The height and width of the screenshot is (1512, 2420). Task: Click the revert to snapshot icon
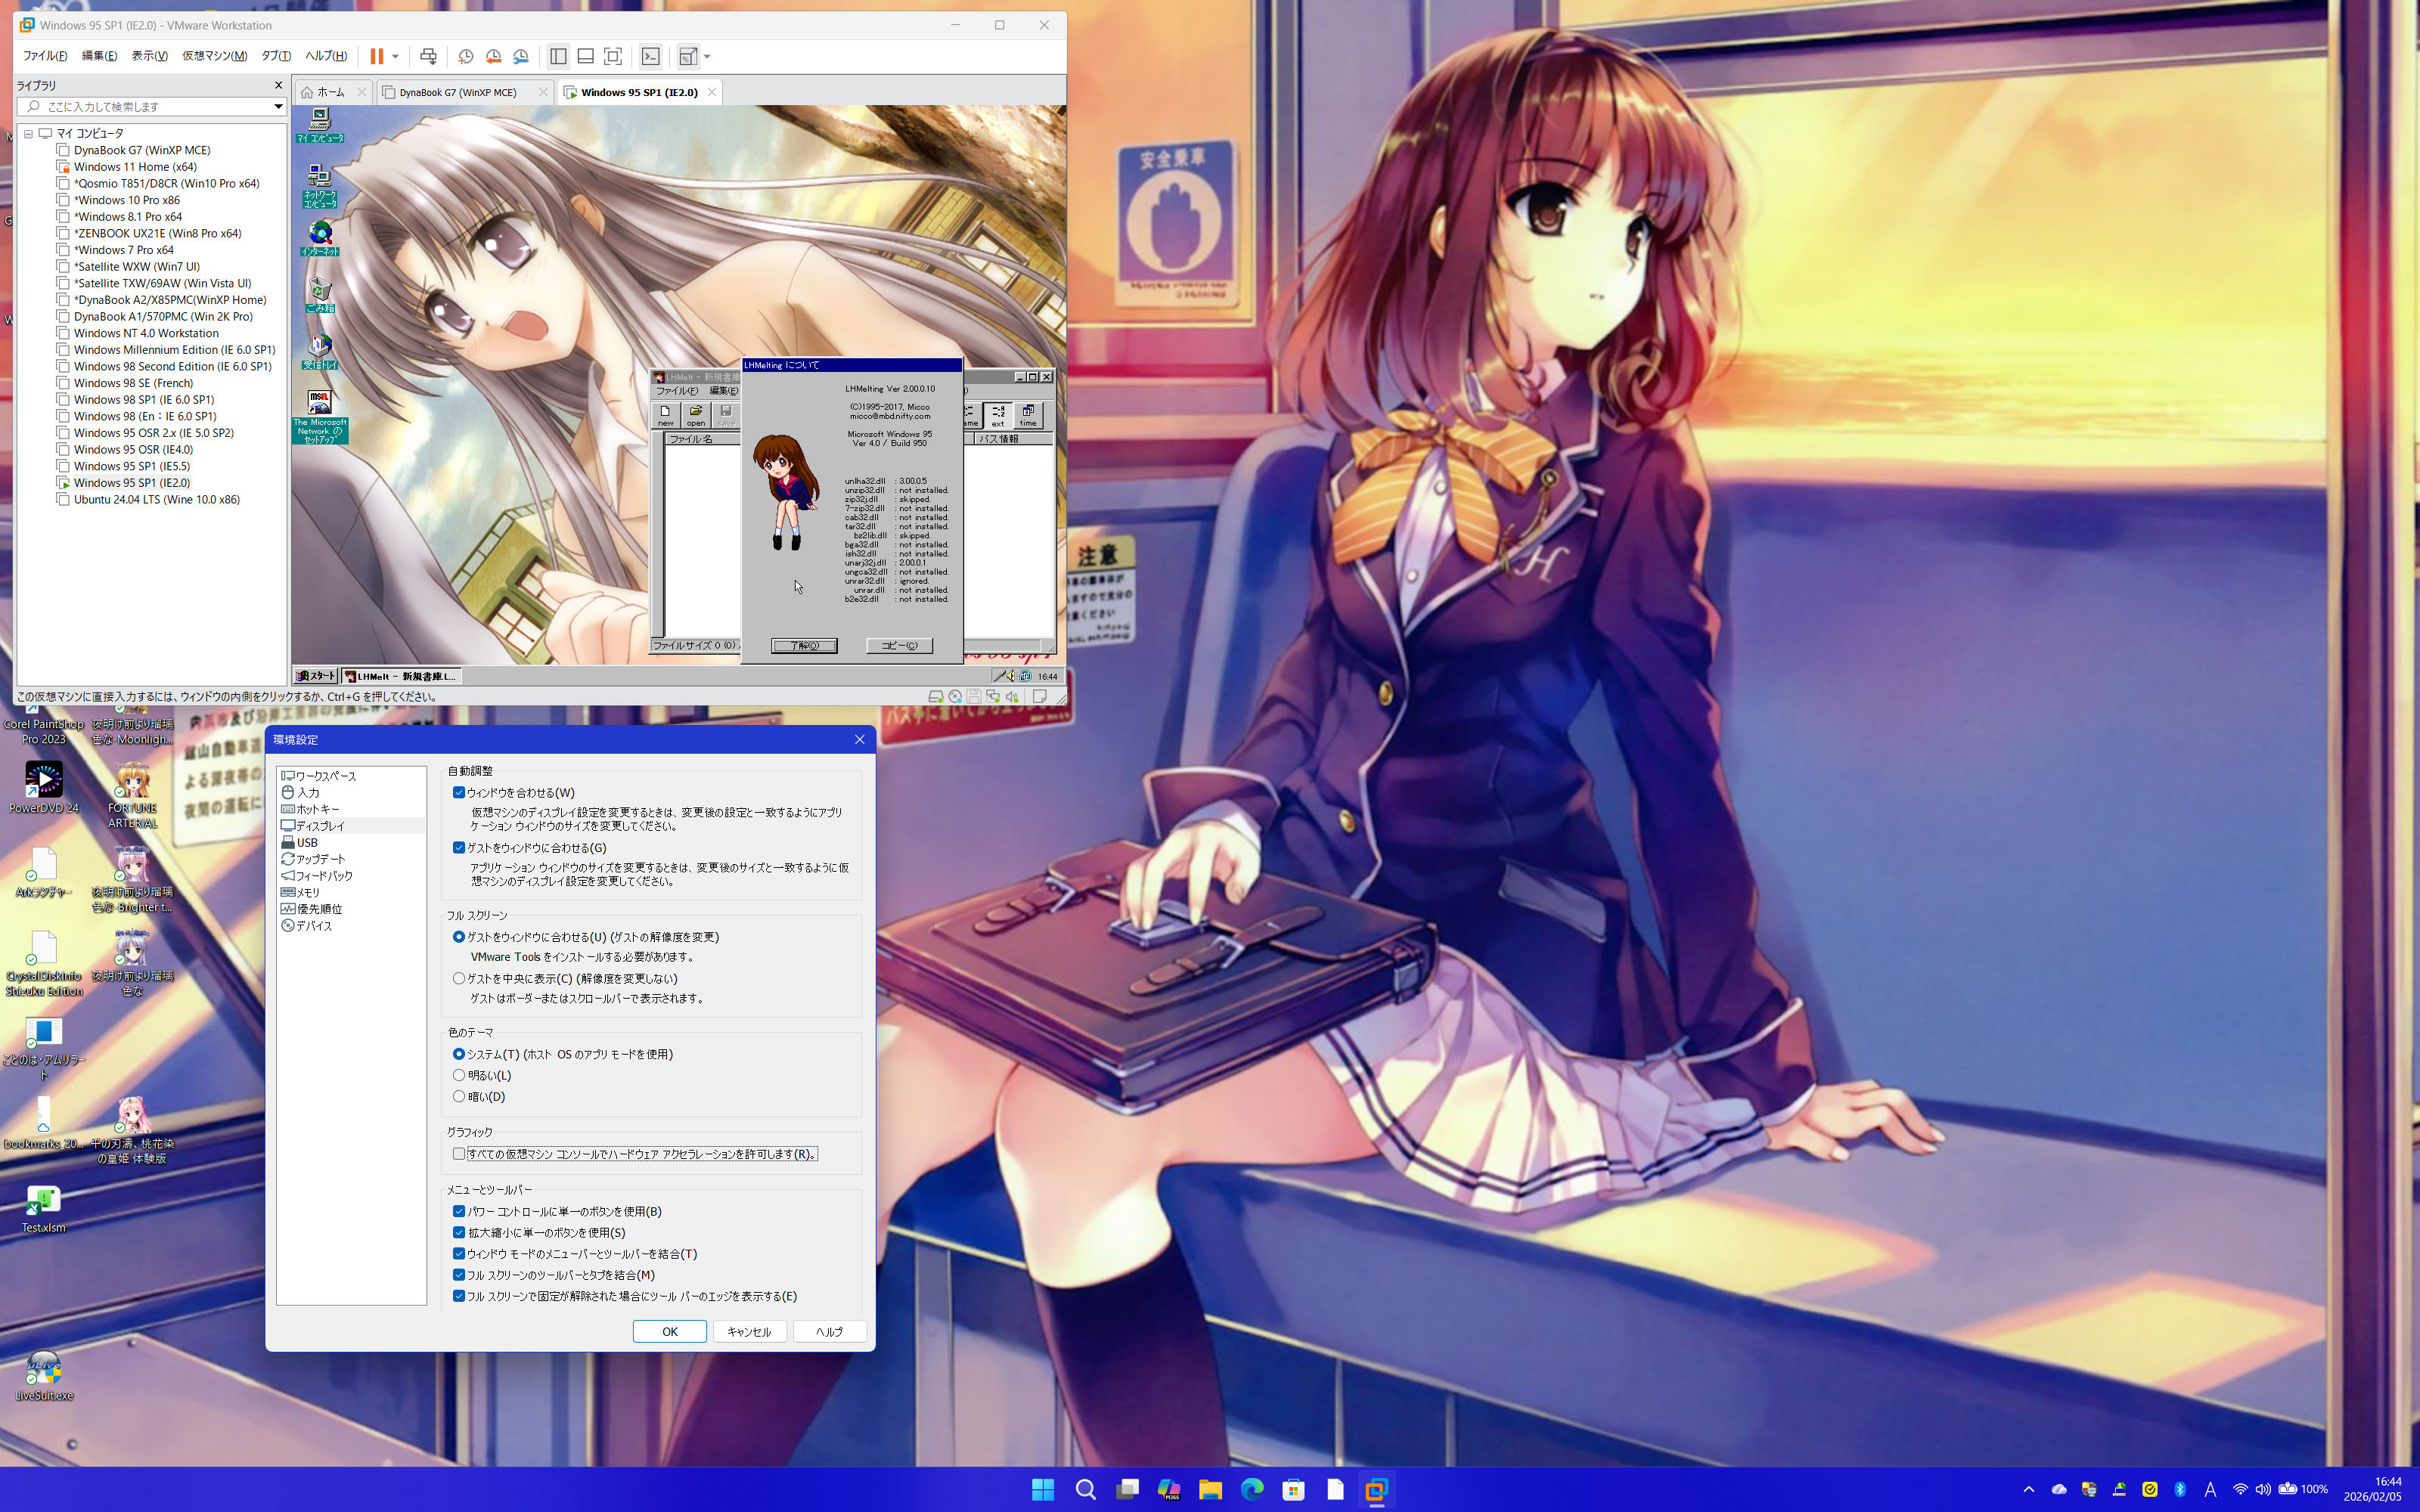pyautogui.click(x=493, y=56)
